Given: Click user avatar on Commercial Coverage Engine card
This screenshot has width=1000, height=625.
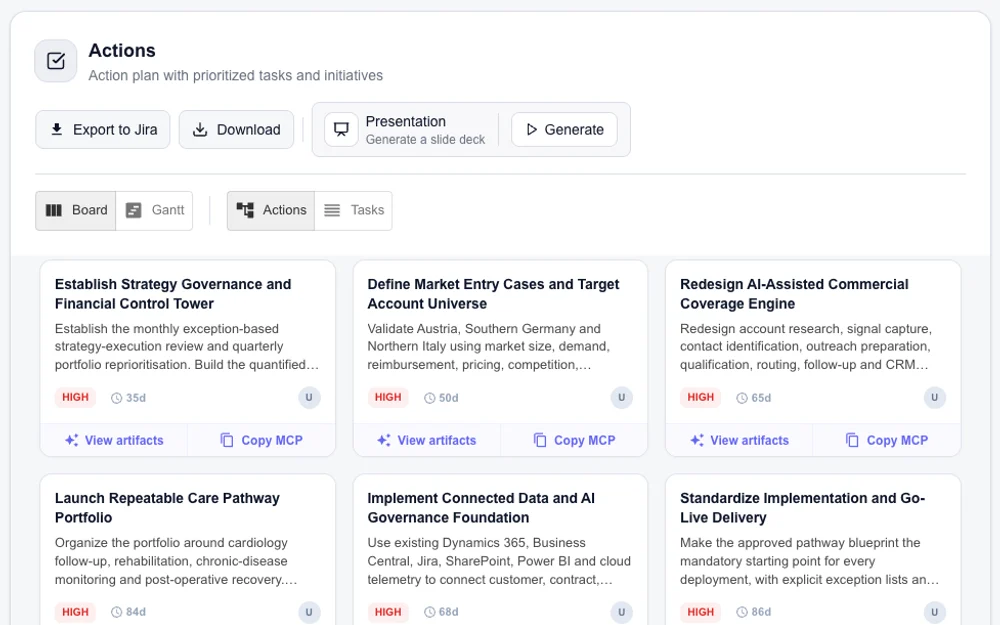Looking at the screenshot, I should (935, 397).
